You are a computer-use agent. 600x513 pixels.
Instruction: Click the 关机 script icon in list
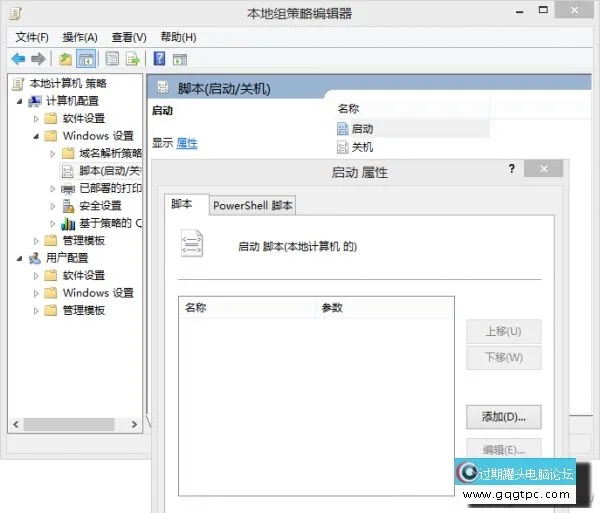(x=342, y=147)
